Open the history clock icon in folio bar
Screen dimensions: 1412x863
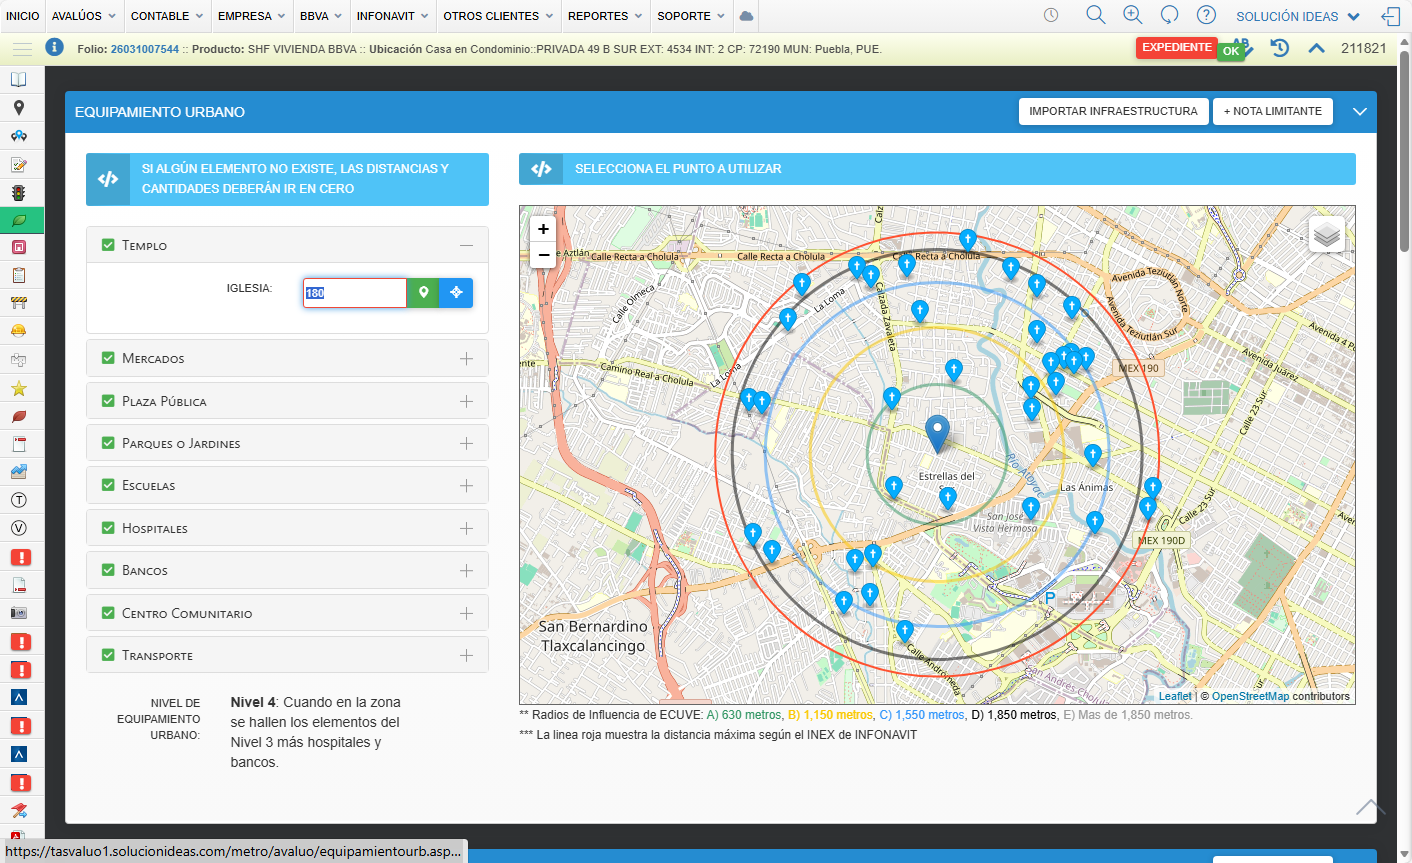click(x=1279, y=48)
